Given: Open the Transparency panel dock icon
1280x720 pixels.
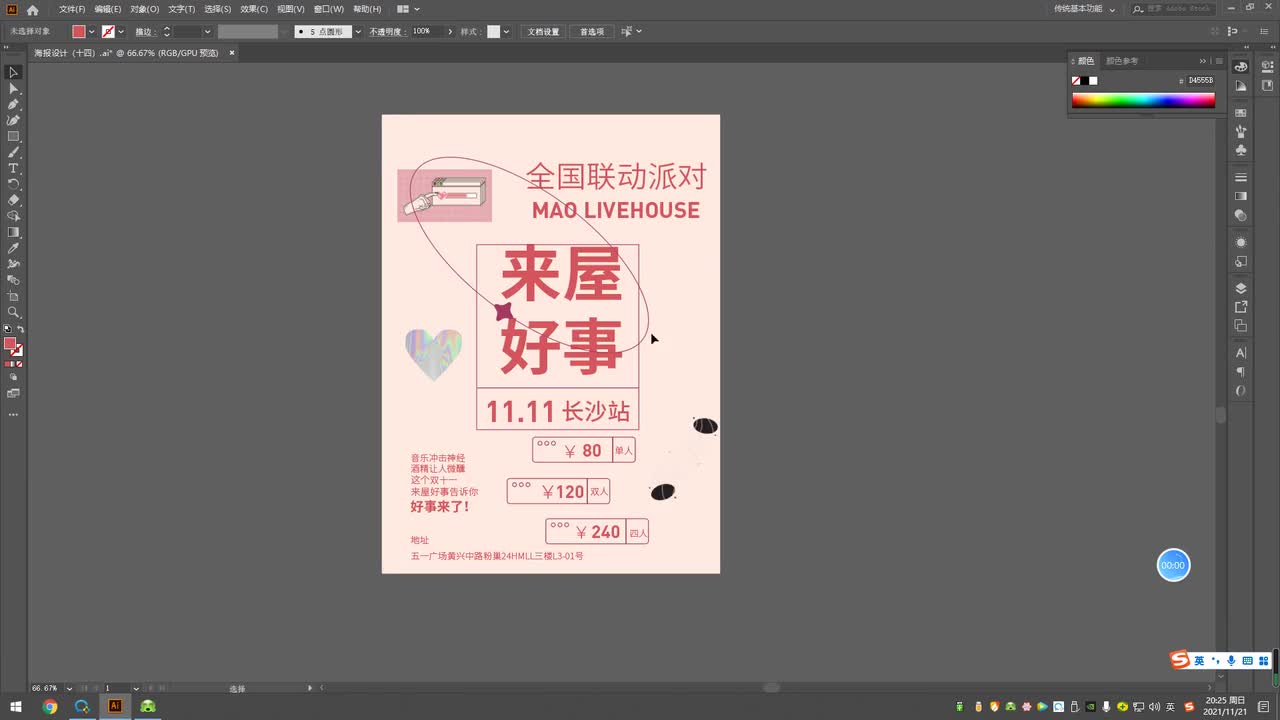Looking at the screenshot, I should (1241, 215).
